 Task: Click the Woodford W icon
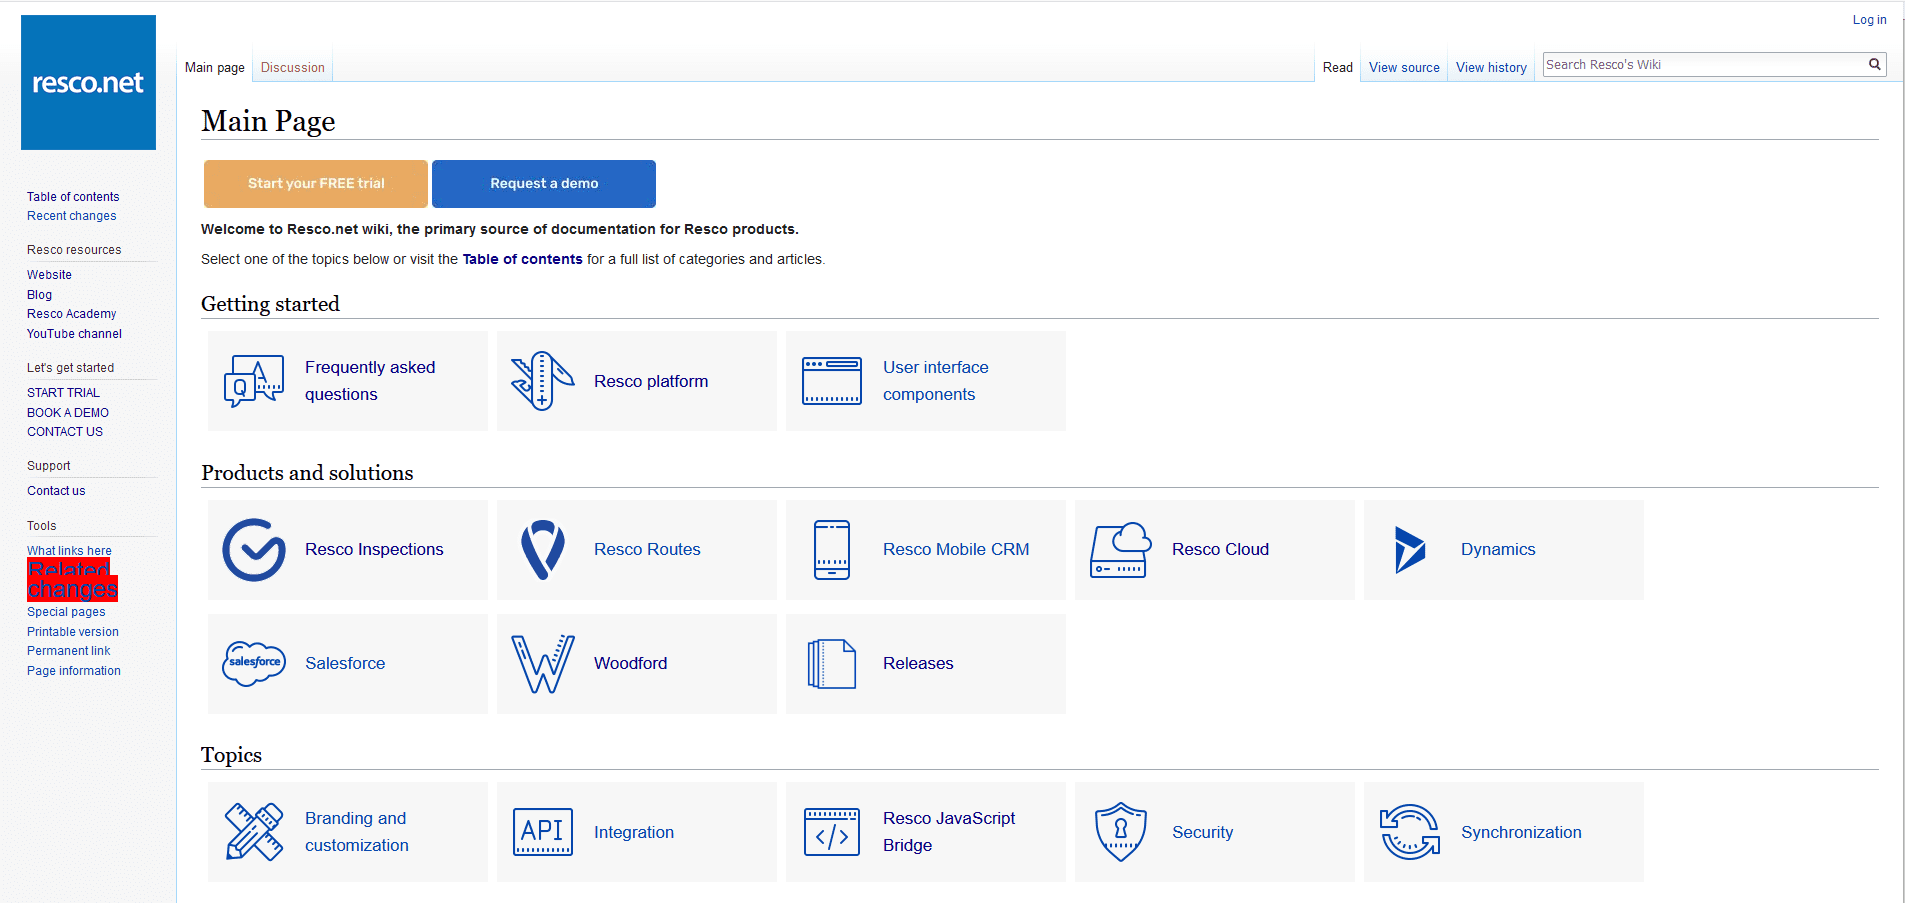pyautogui.click(x=543, y=664)
